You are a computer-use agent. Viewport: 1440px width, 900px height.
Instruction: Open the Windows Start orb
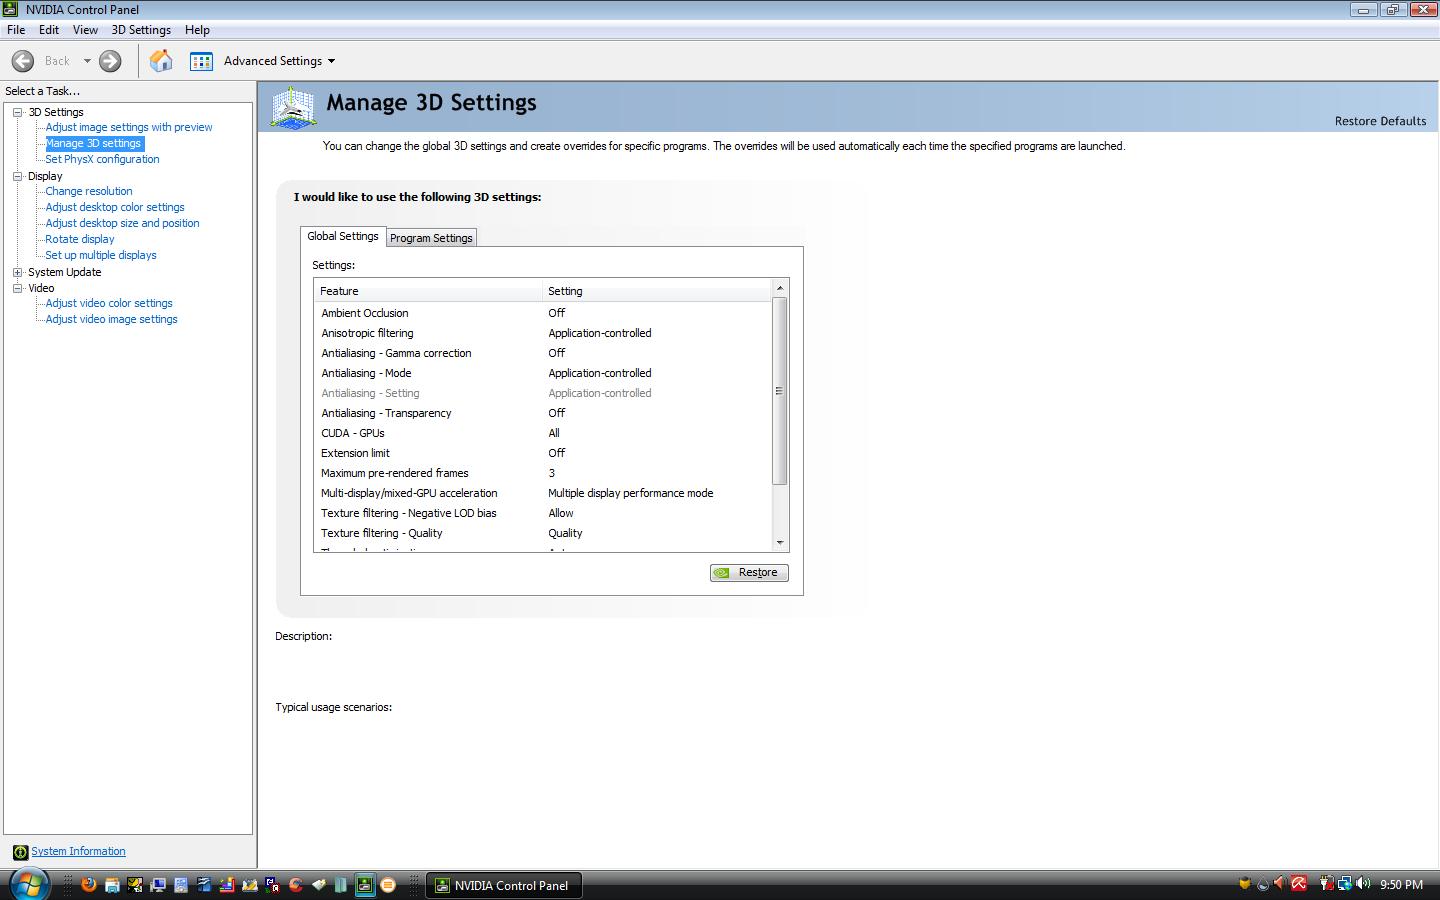(x=28, y=885)
